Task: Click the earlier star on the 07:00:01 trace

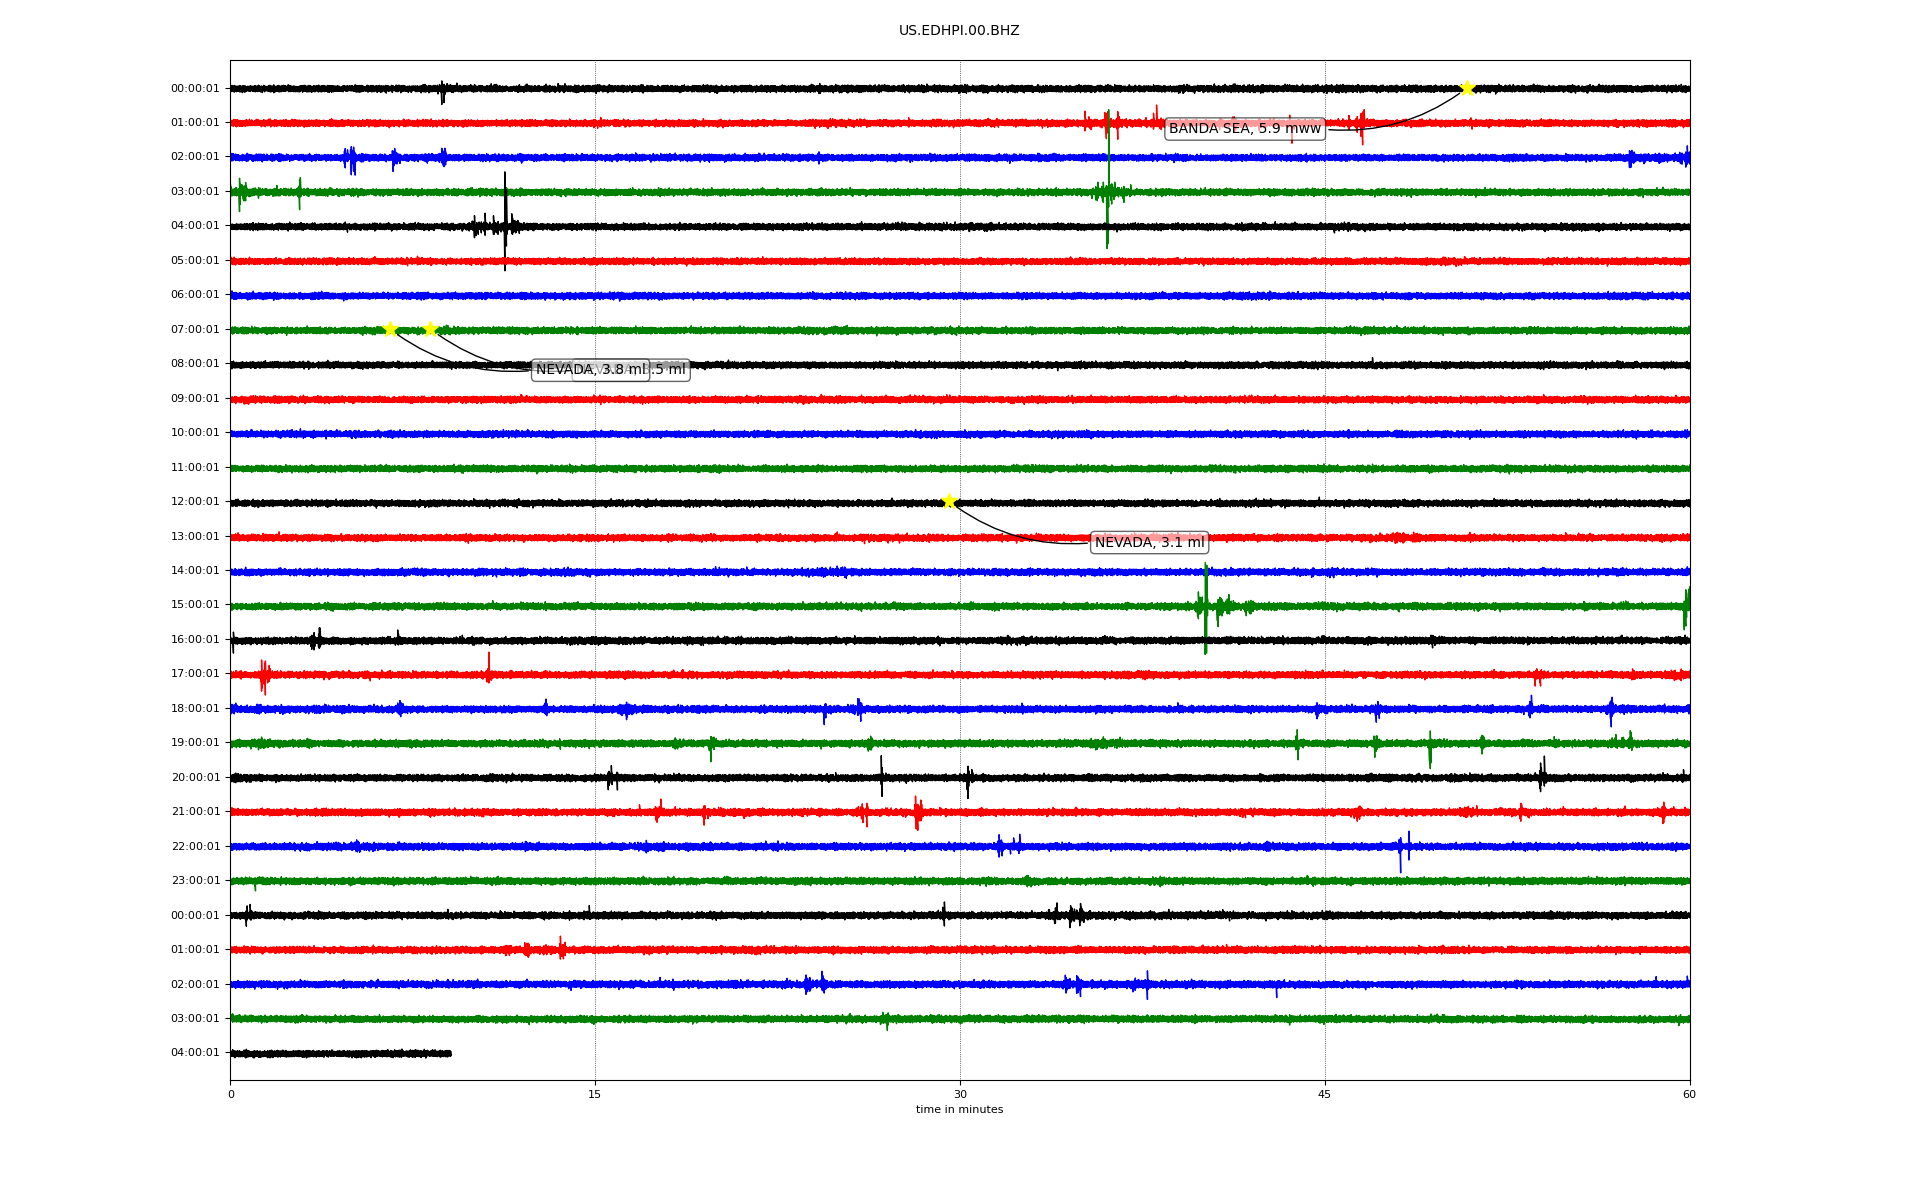Action: [x=390, y=329]
